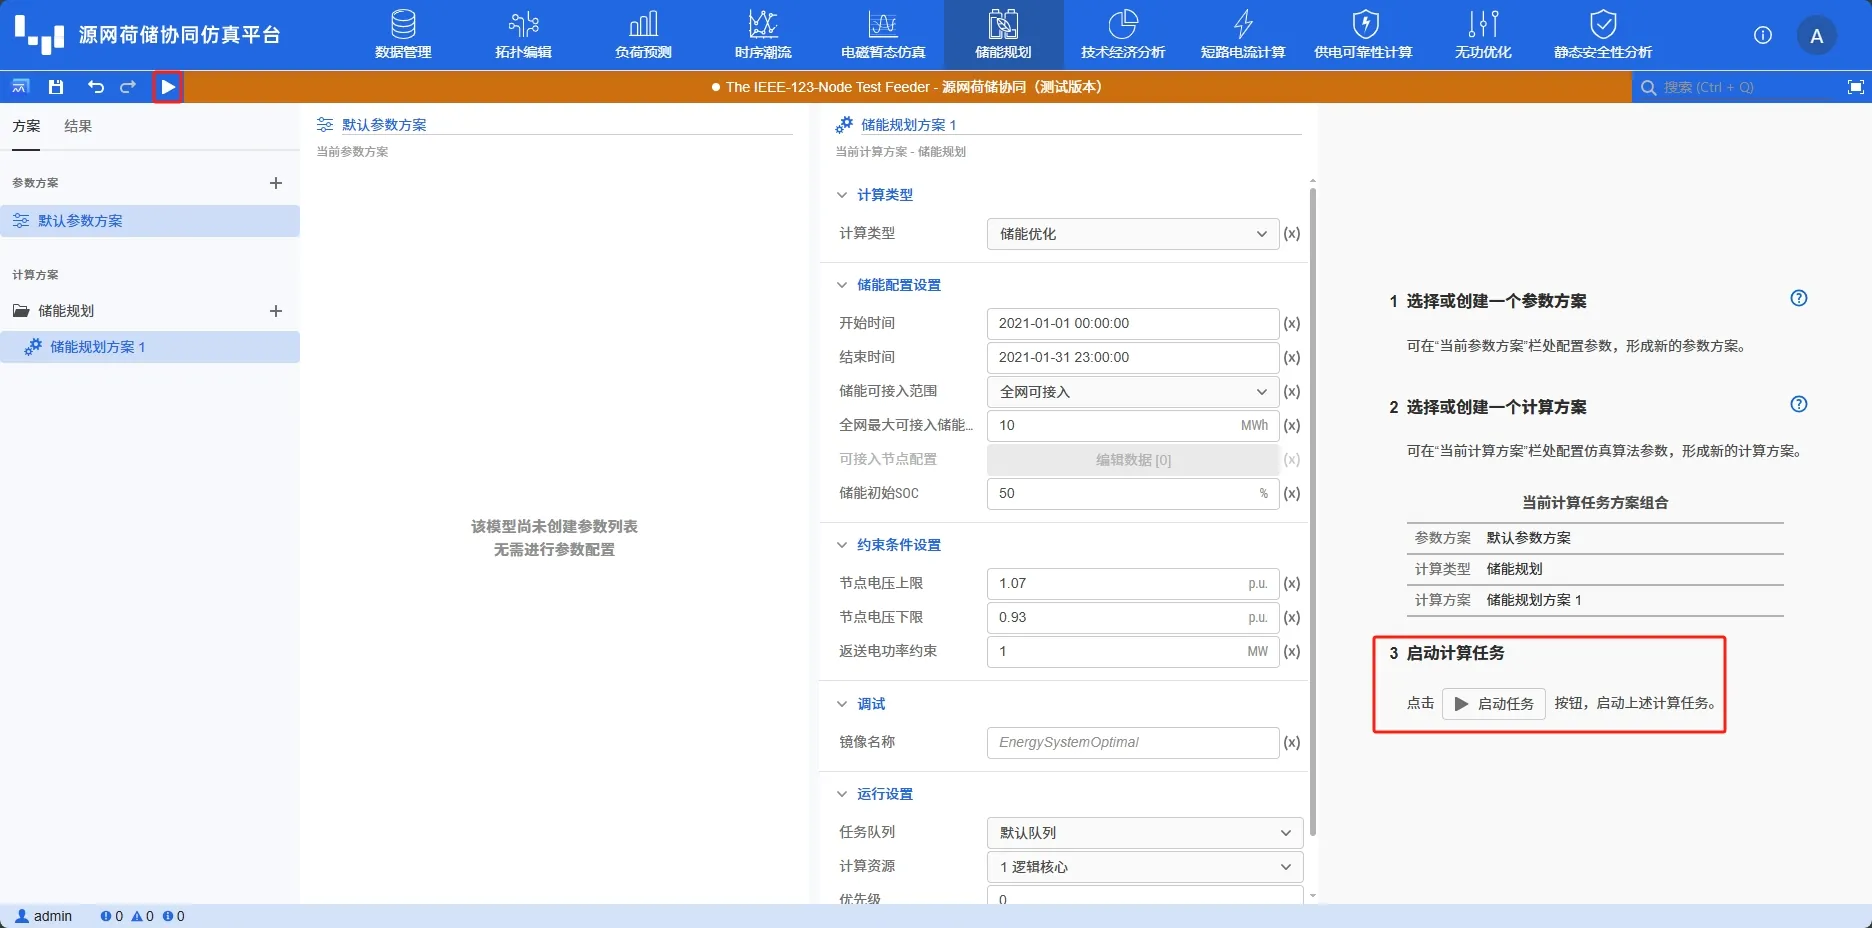Click the run play icon in toolbar
Viewport: 1872px width, 928px height.
point(168,87)
